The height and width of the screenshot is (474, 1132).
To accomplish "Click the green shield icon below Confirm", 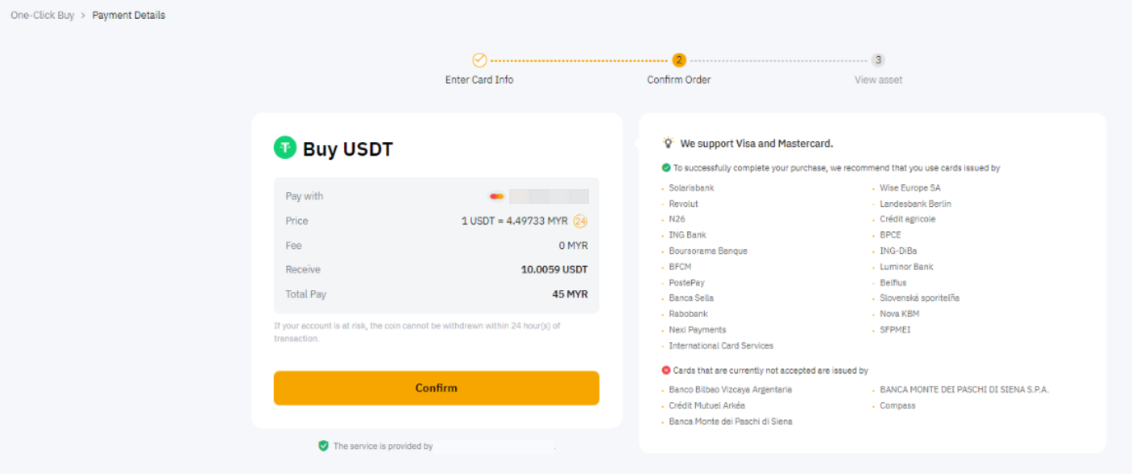I will 323,446.
